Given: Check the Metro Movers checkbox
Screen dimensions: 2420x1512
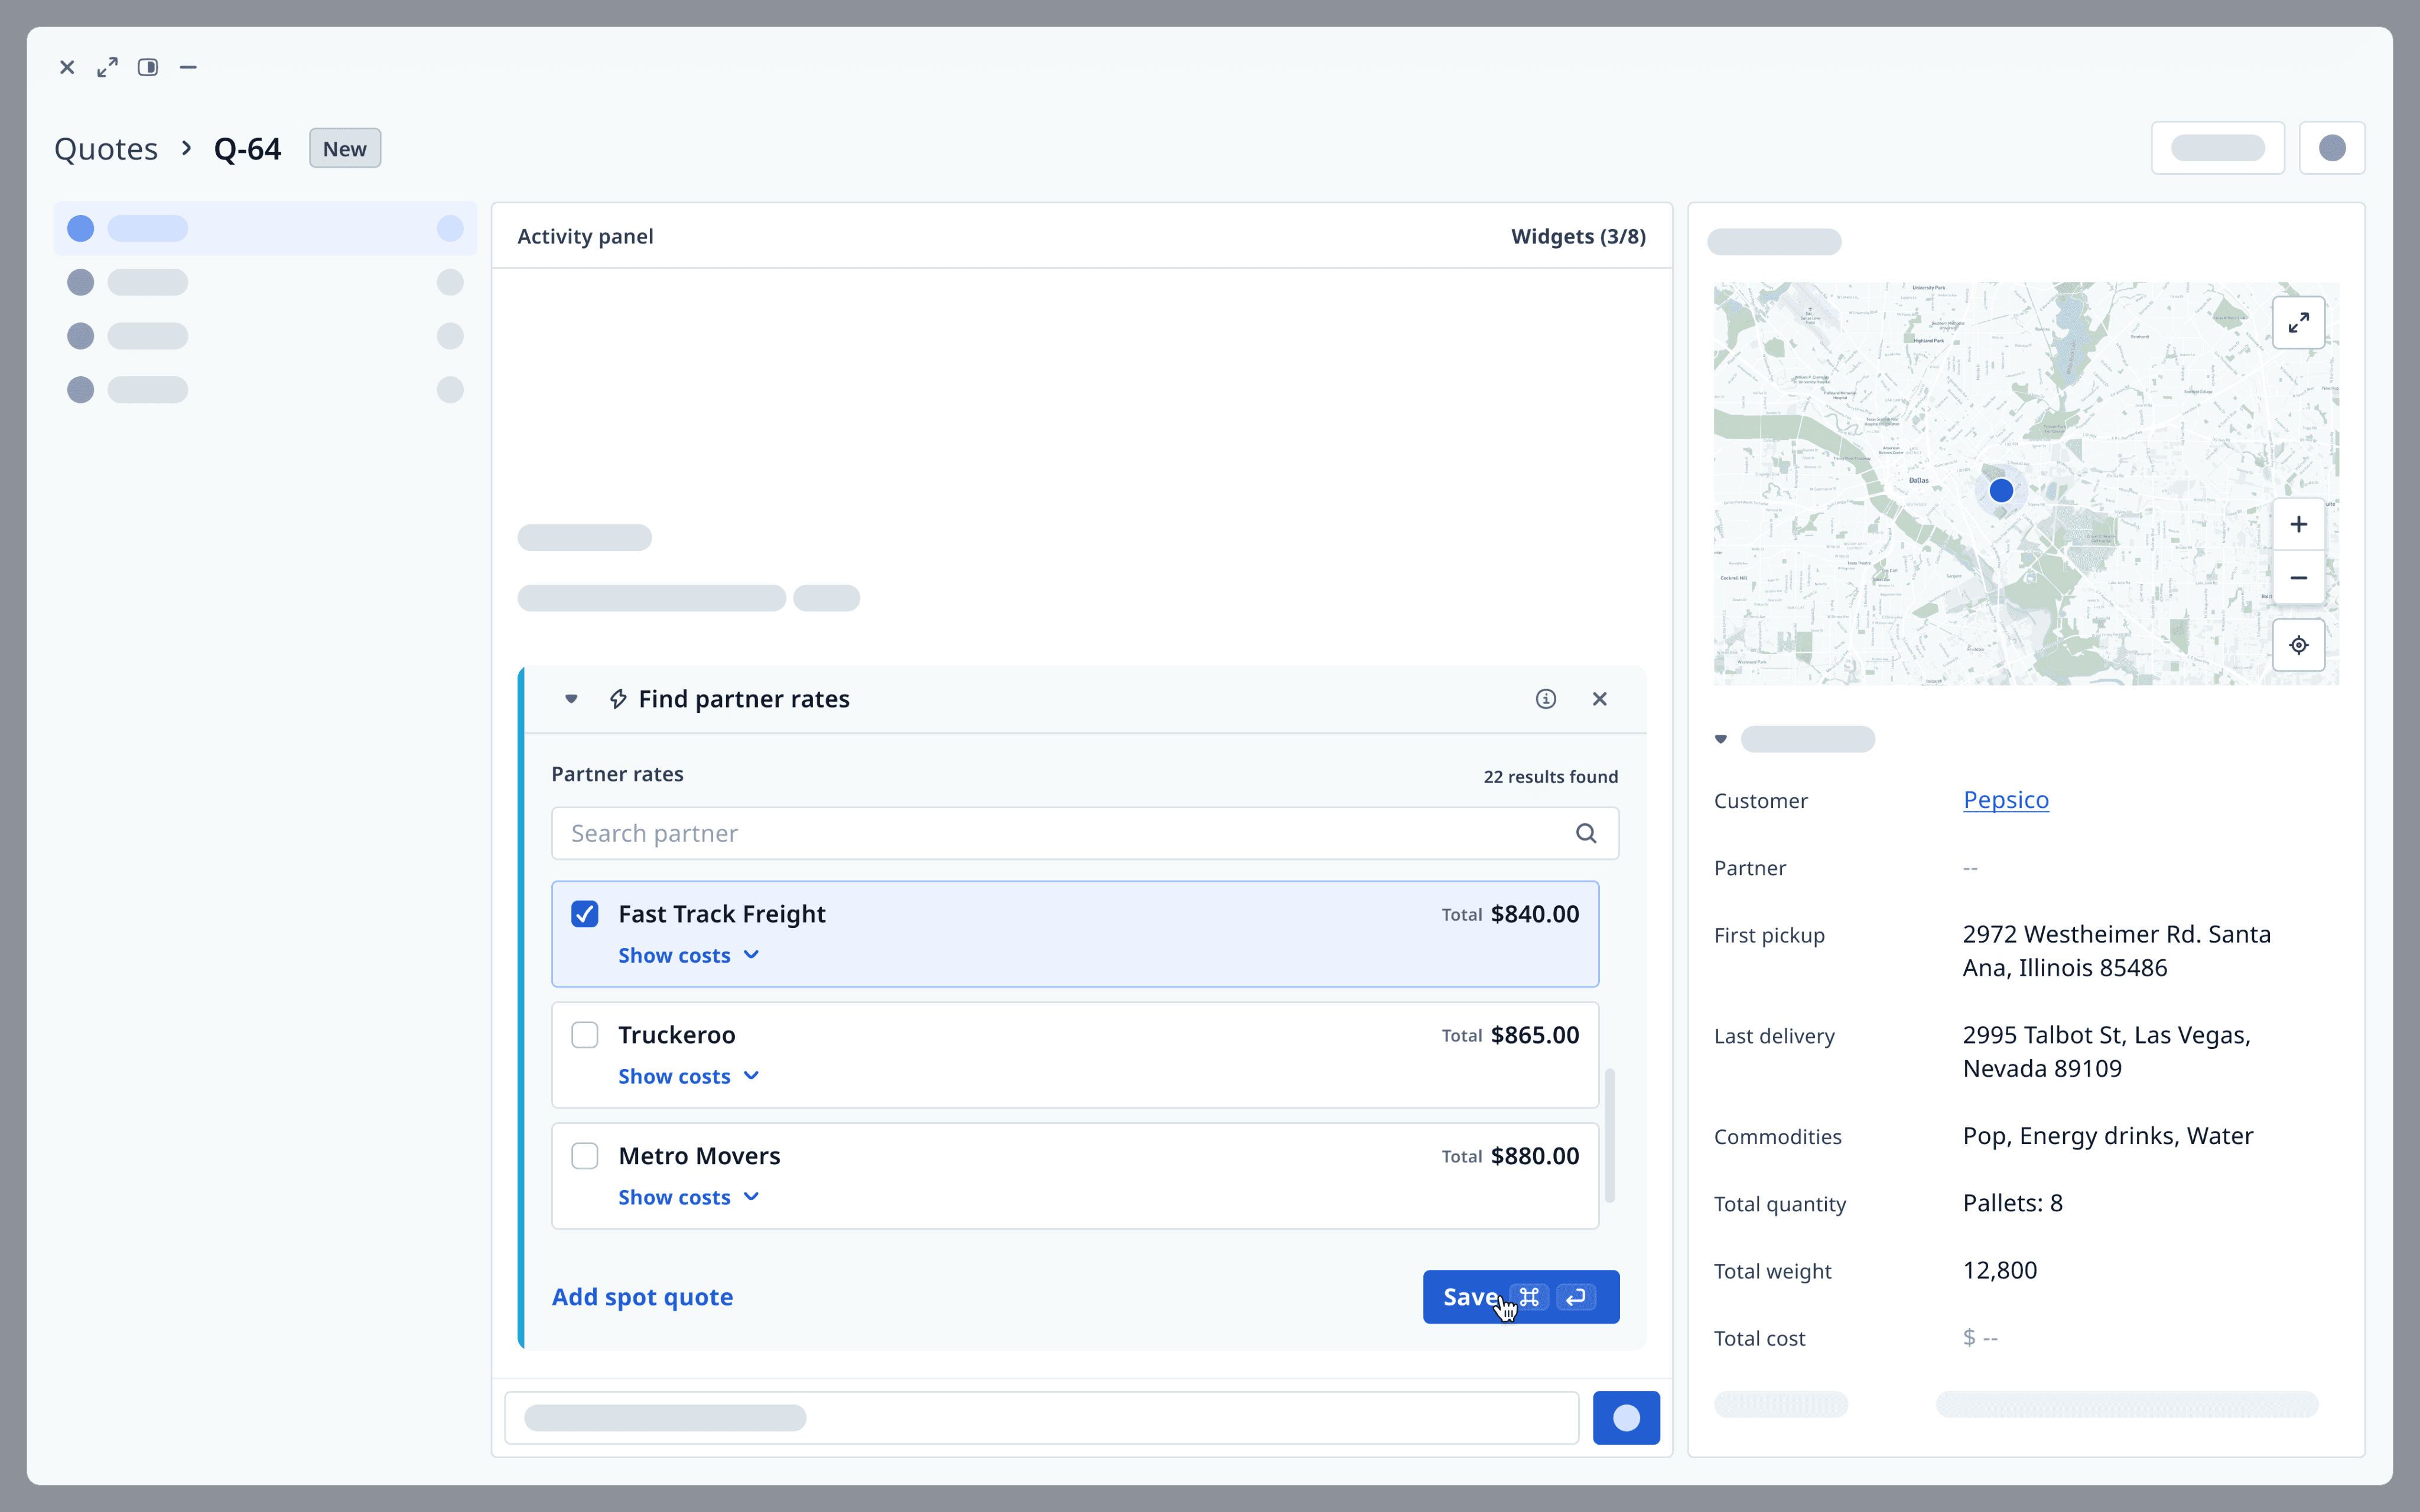Looking at the screenshot, I should click(585, 1156).
